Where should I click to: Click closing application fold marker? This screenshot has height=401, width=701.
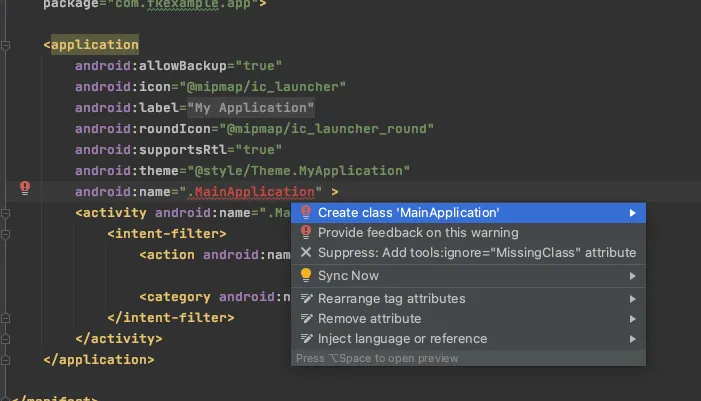[5, 360]
